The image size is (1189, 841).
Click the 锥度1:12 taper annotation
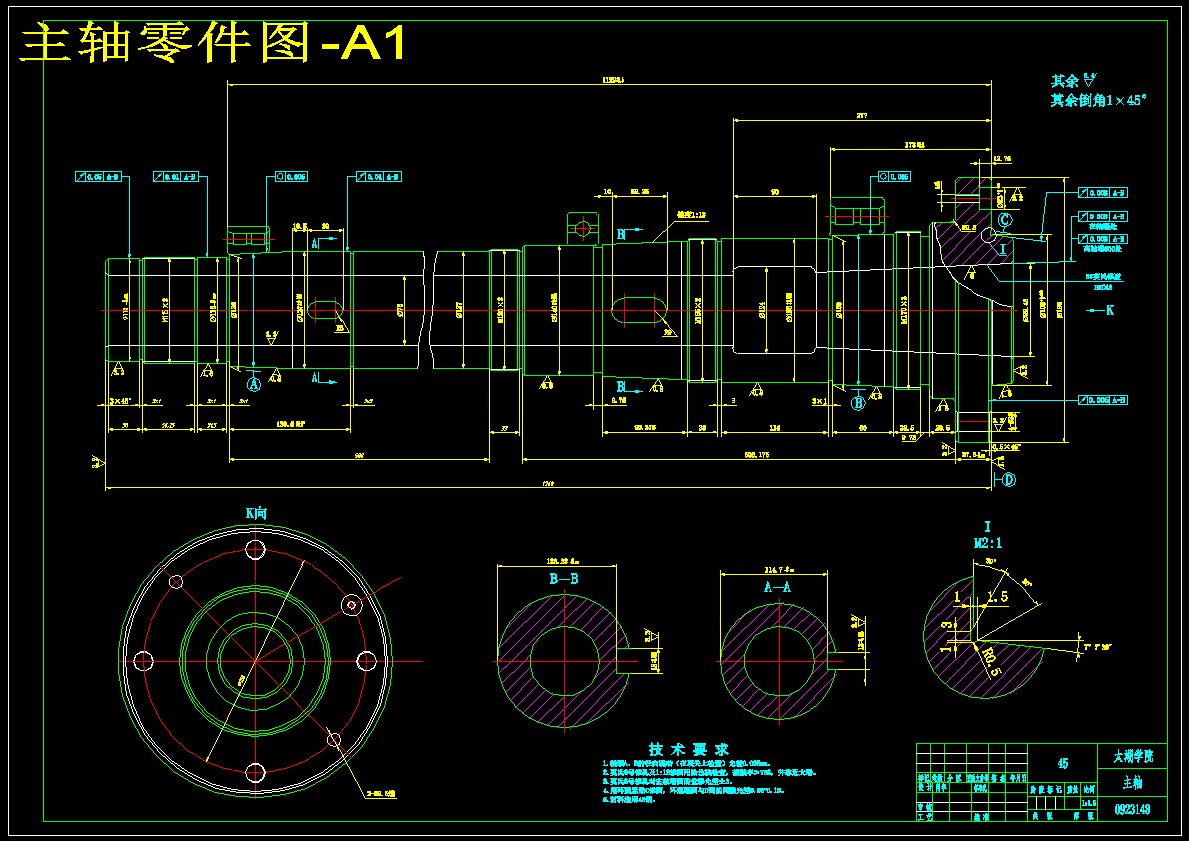(x=691, y=215)
